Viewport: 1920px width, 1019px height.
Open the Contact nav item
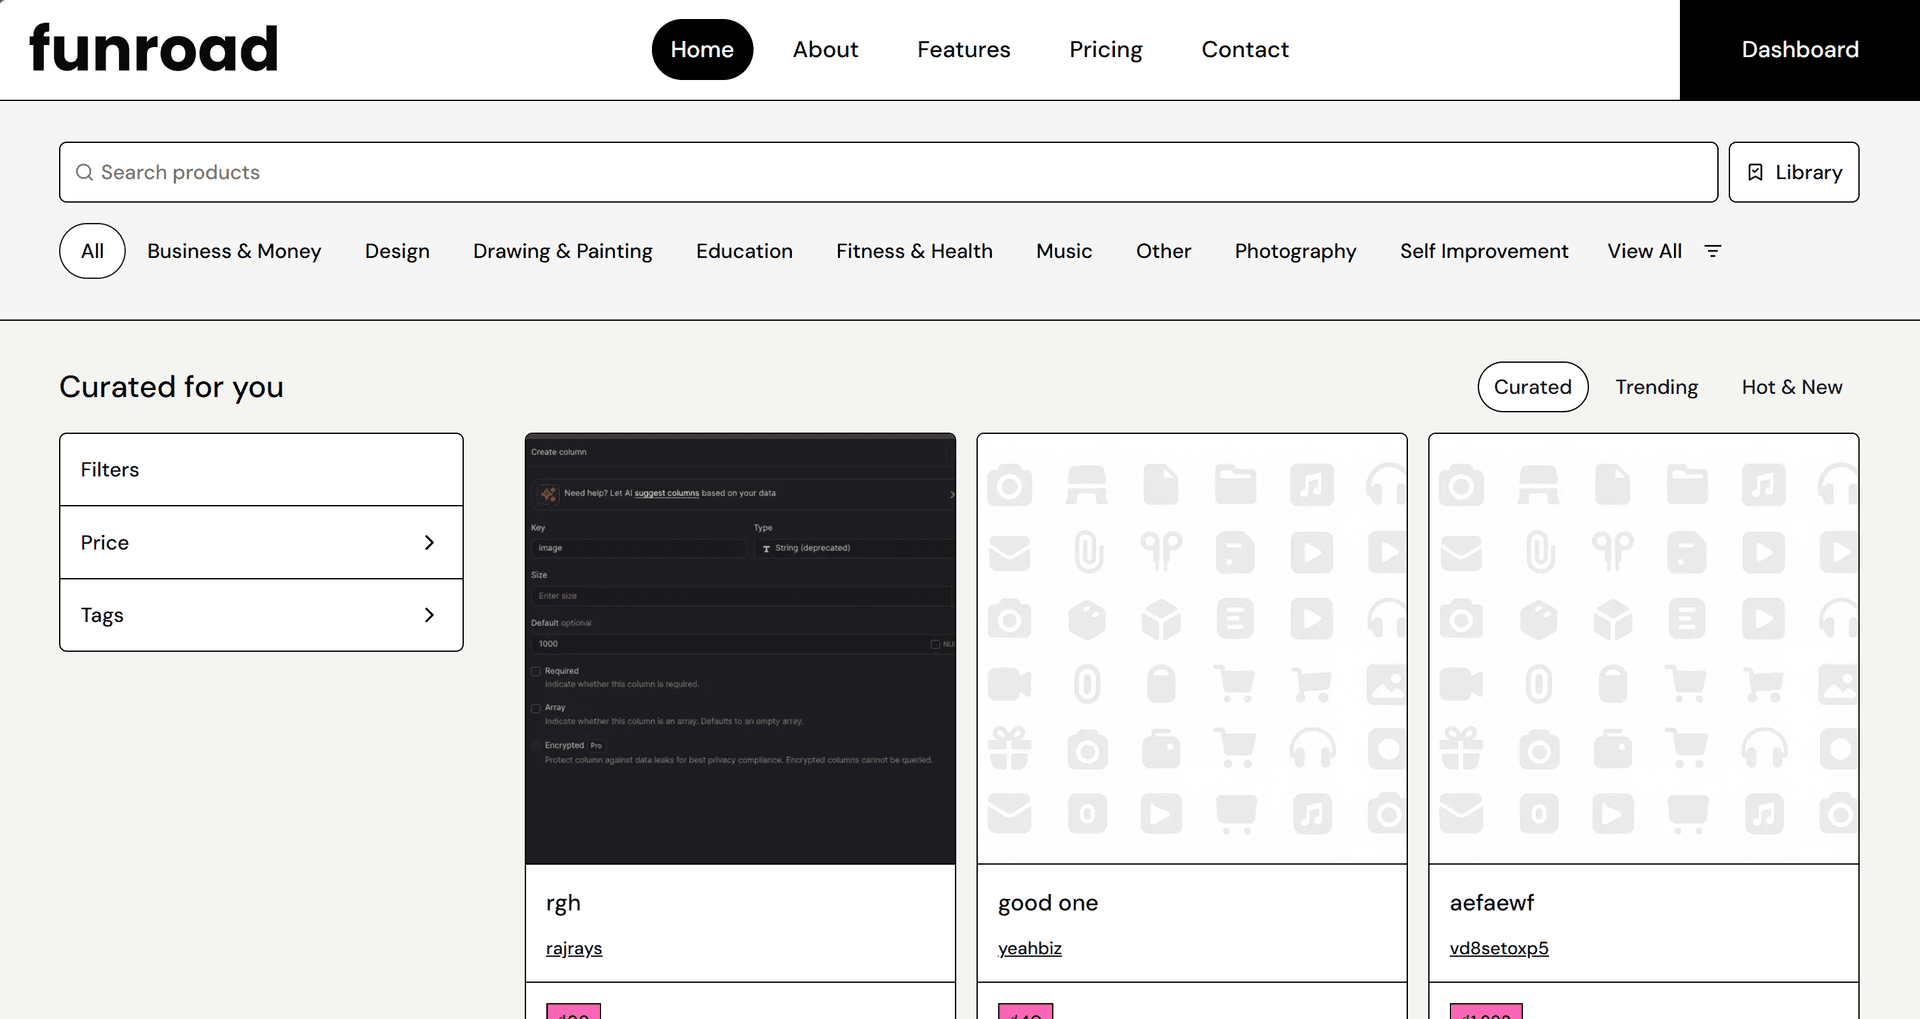(x=1245, y=49)
